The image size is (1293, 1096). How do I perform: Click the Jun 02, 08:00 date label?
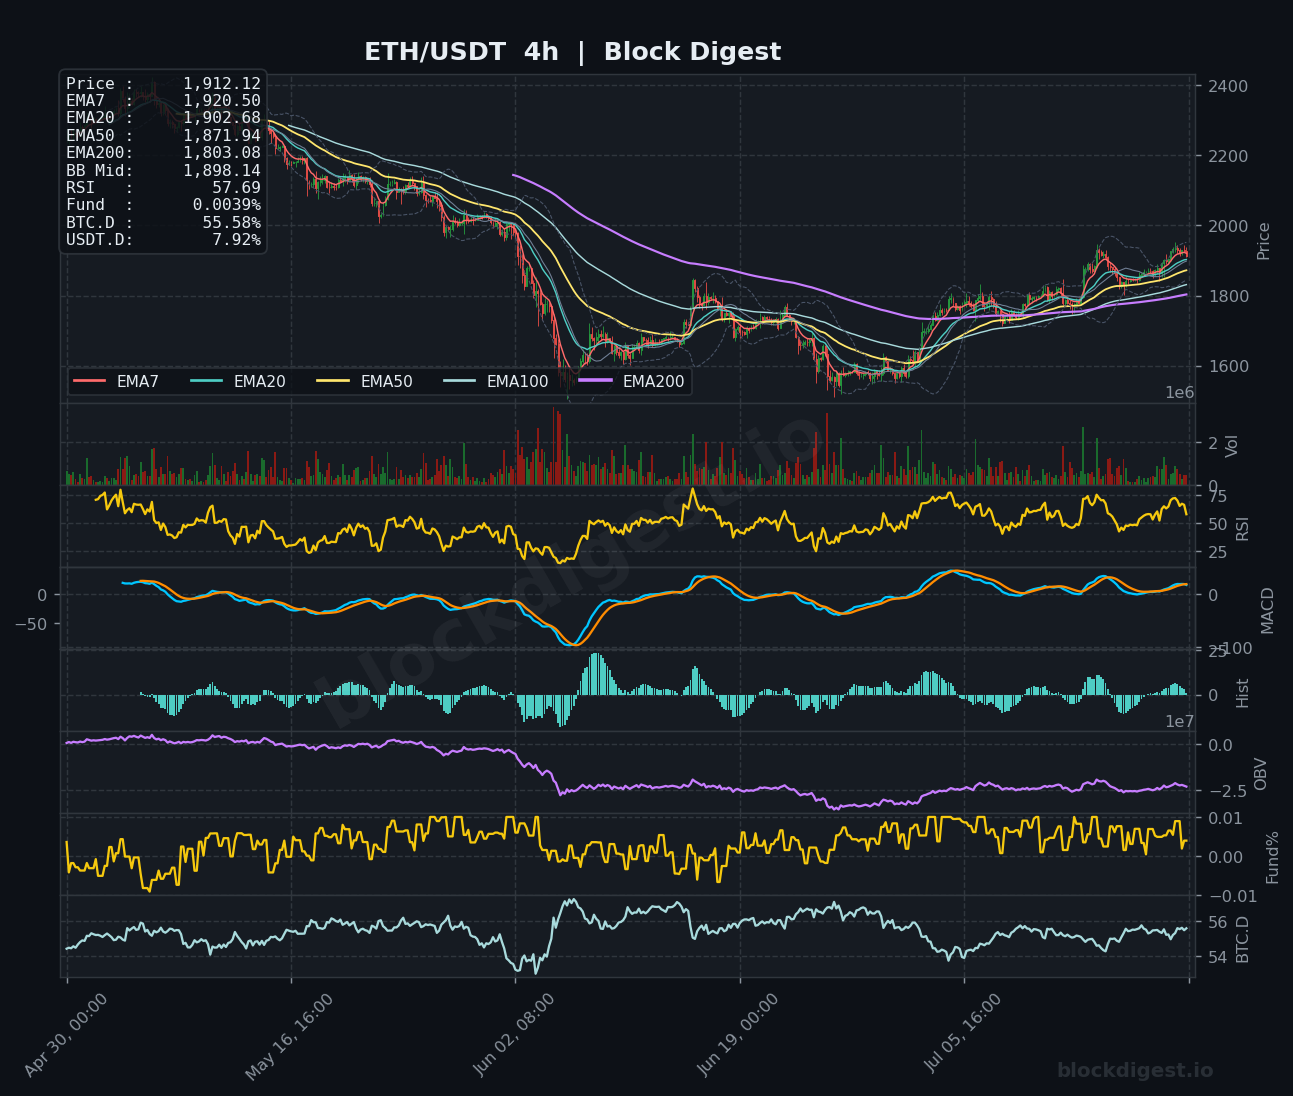[x=514, y=1035]
